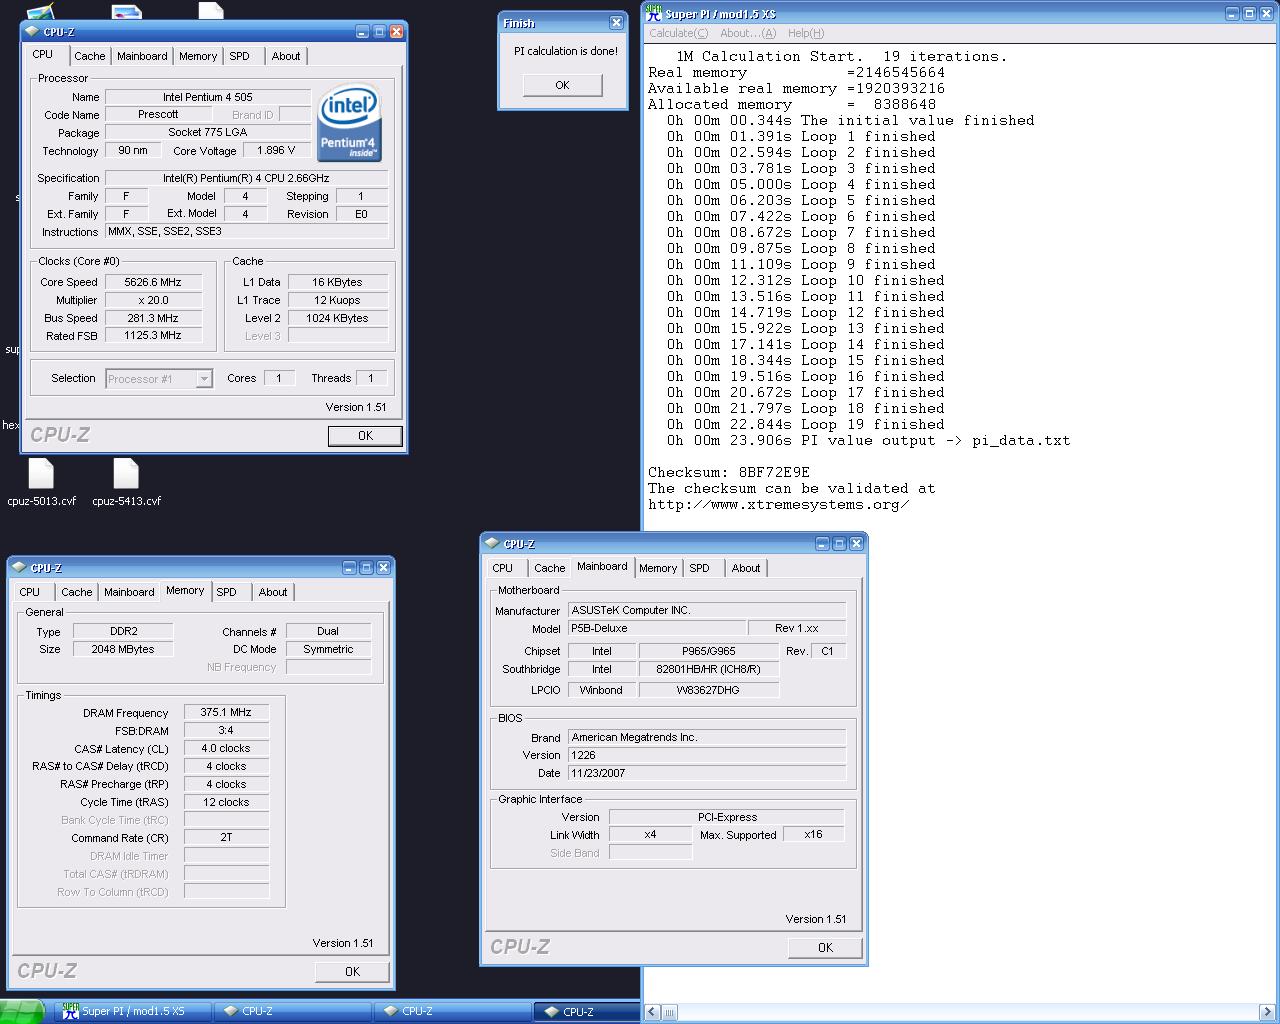The width and height of the screenshot is (1280, 1024).
Task: Click OK in the CPU-Z Memory window
Action: (x=352, y=972)
